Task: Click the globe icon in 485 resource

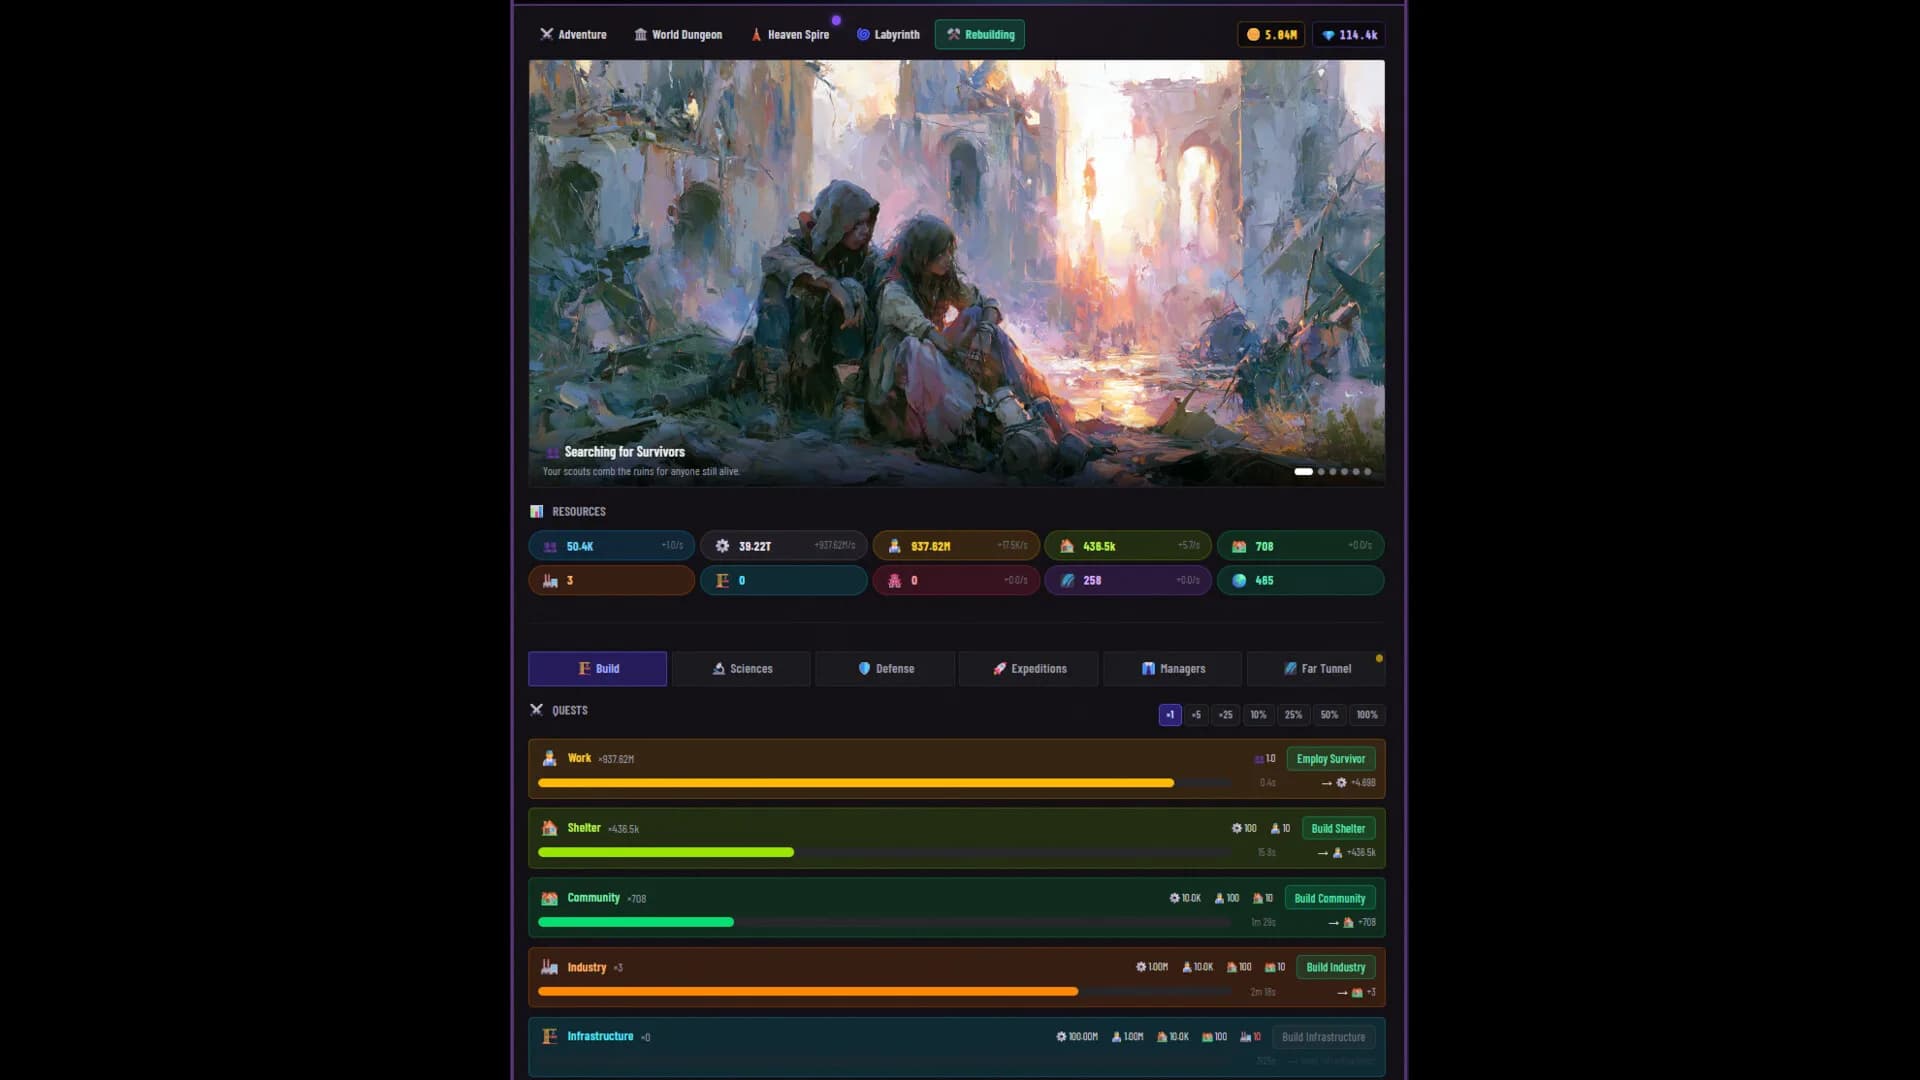Action: [1239, 580]
